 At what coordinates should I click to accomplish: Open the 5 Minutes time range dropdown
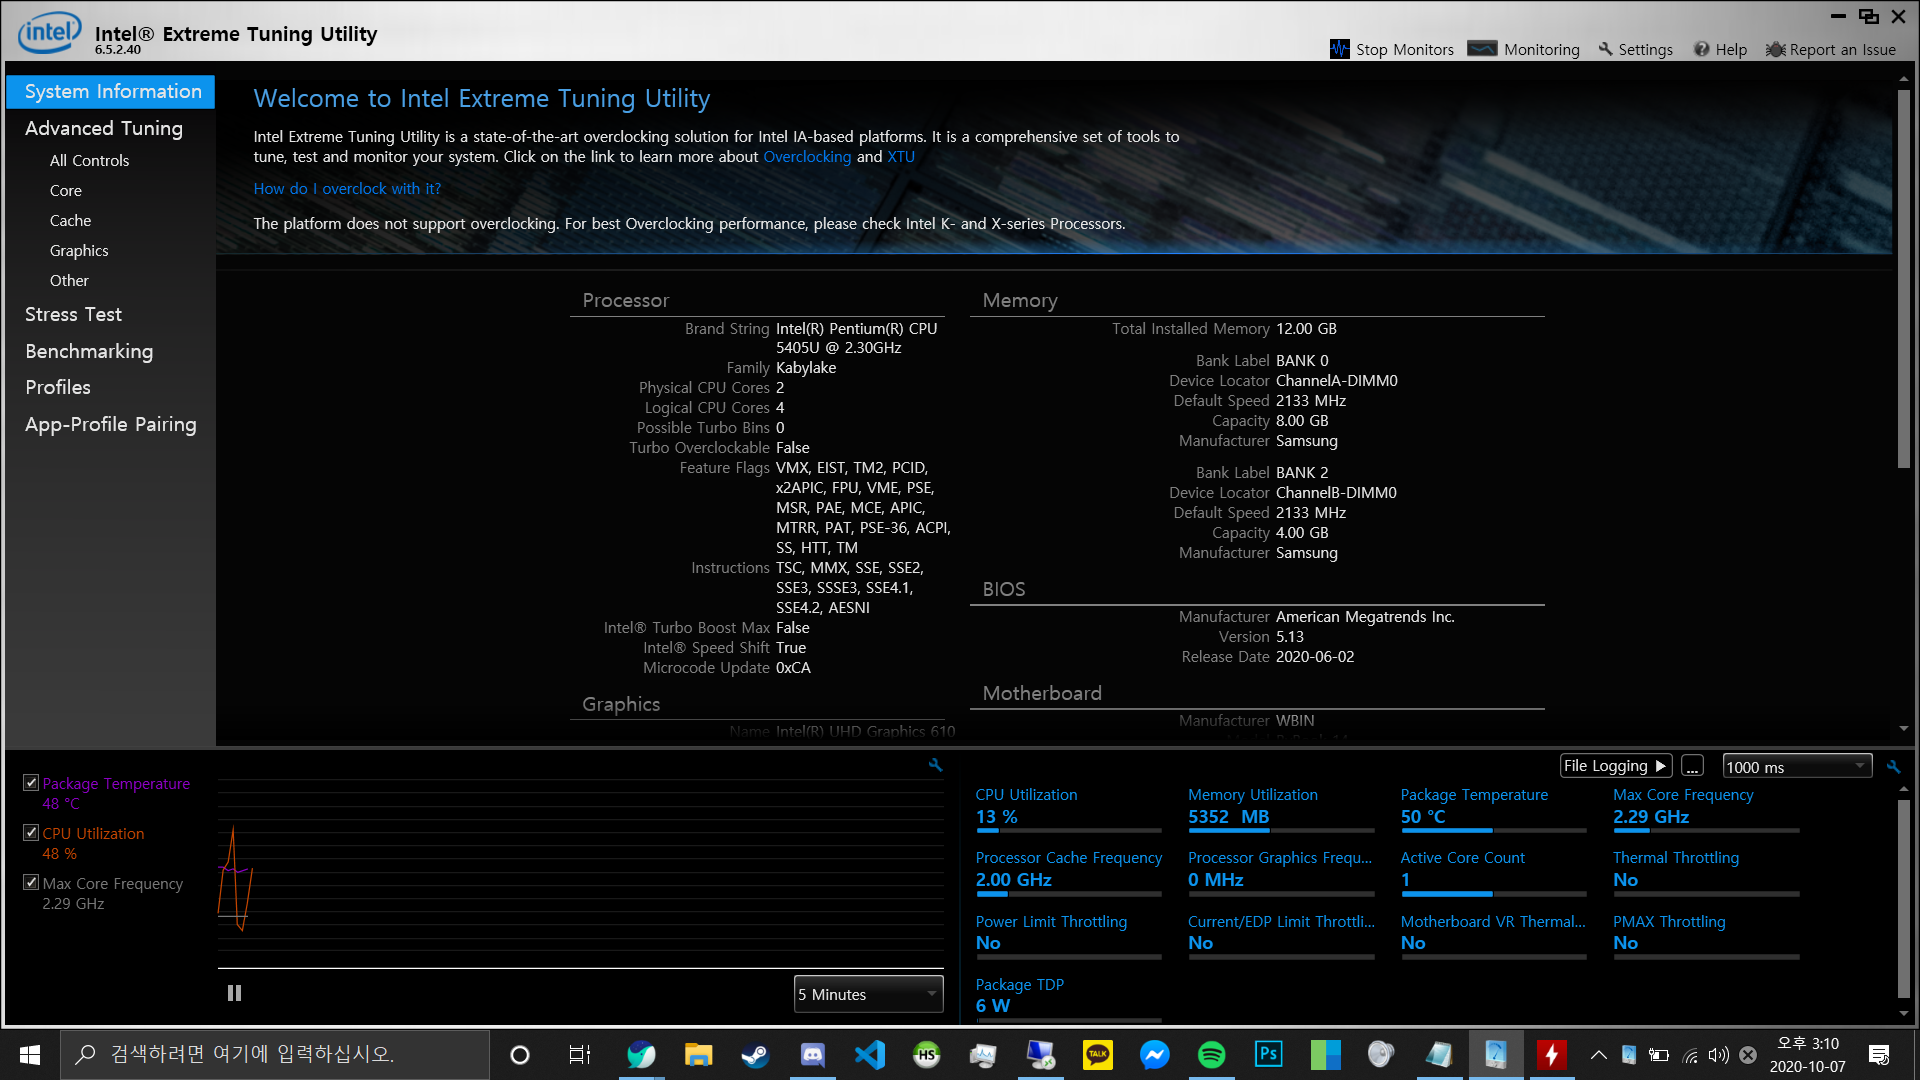868,994
